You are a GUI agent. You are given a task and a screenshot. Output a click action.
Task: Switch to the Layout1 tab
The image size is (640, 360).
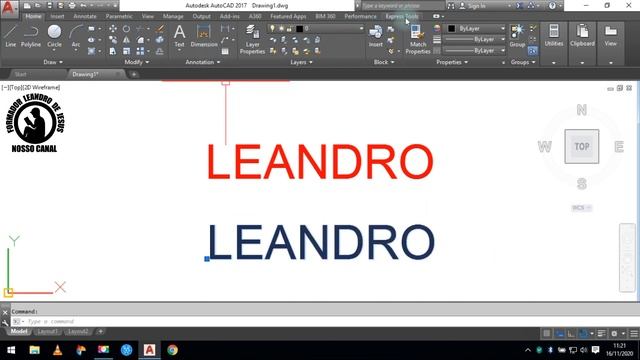48,331
